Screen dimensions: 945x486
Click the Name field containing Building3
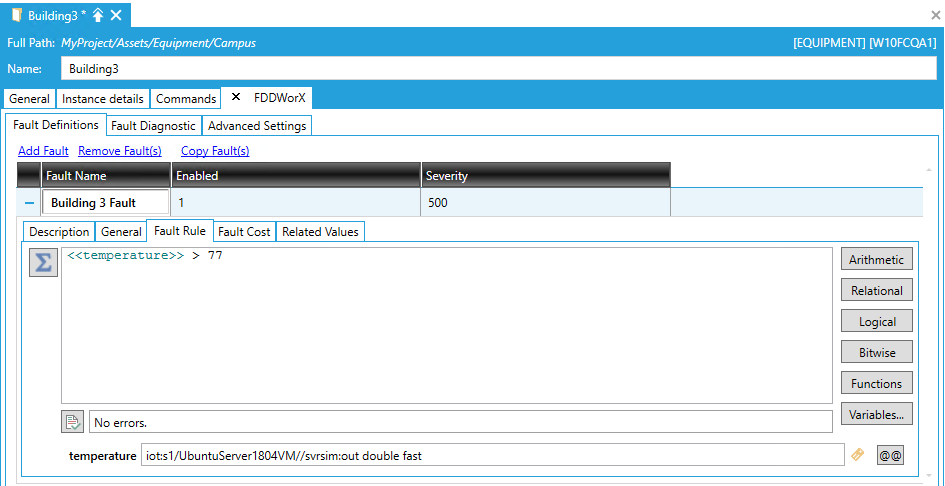498,69
